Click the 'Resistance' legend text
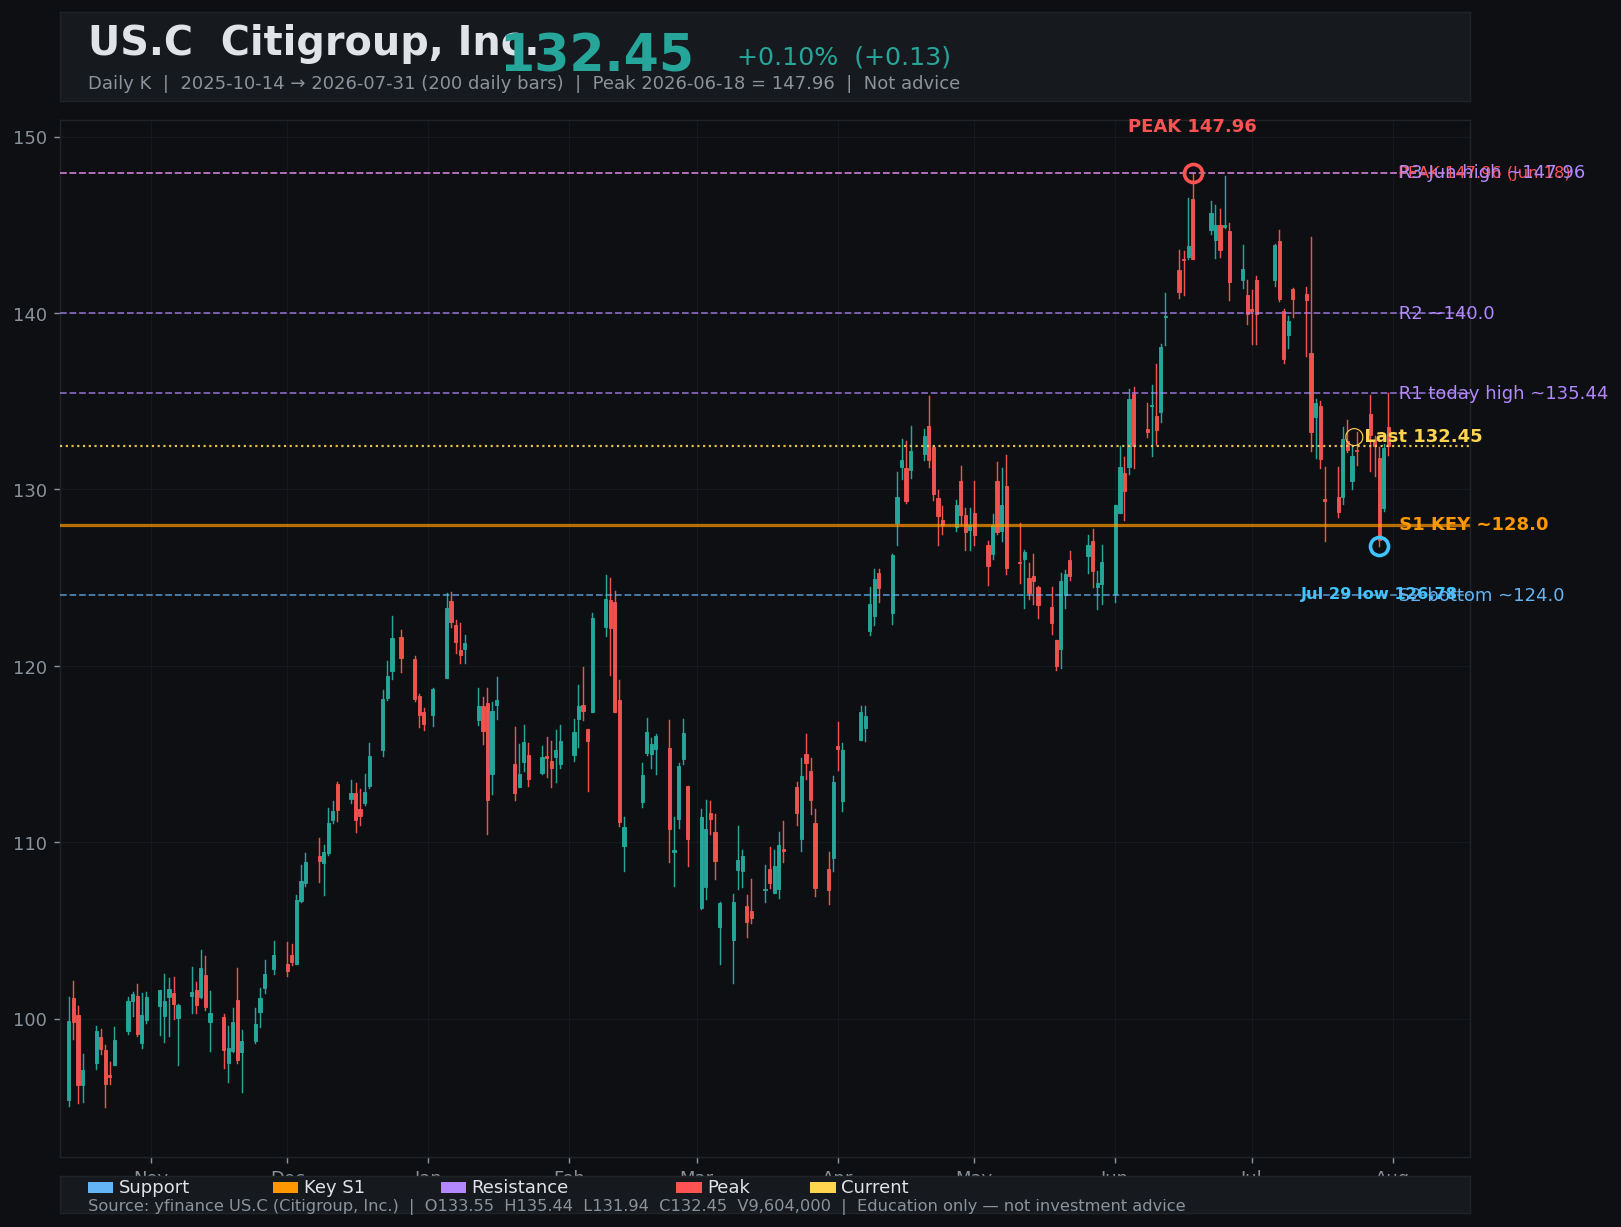 (x=520, y=1187)
